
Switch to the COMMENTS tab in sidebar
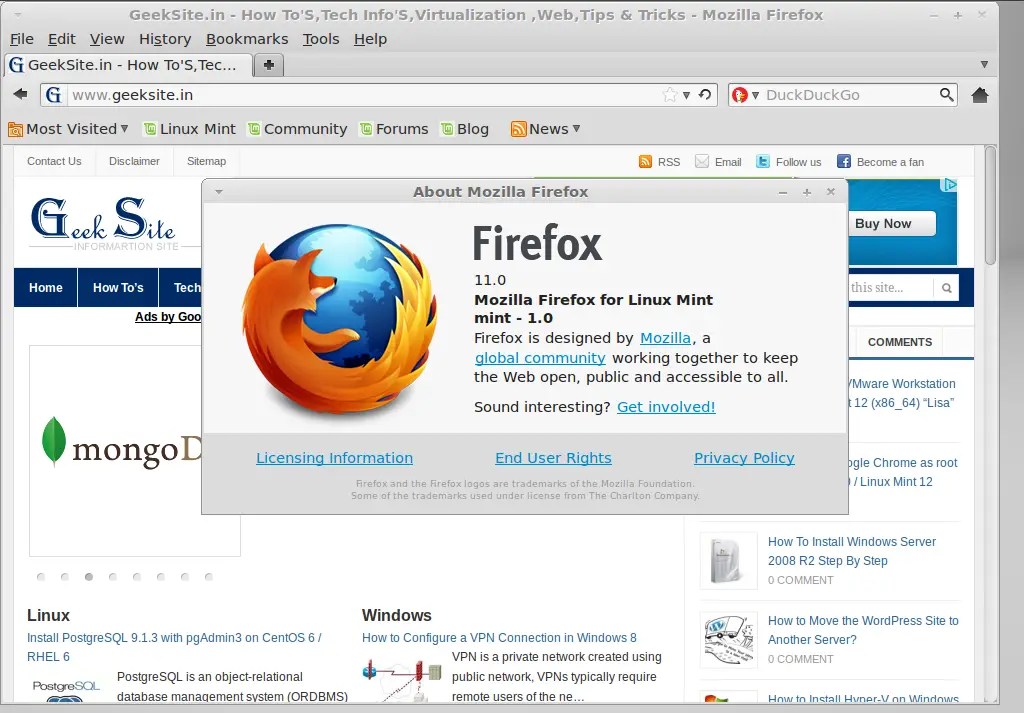[x=899, y=342]
